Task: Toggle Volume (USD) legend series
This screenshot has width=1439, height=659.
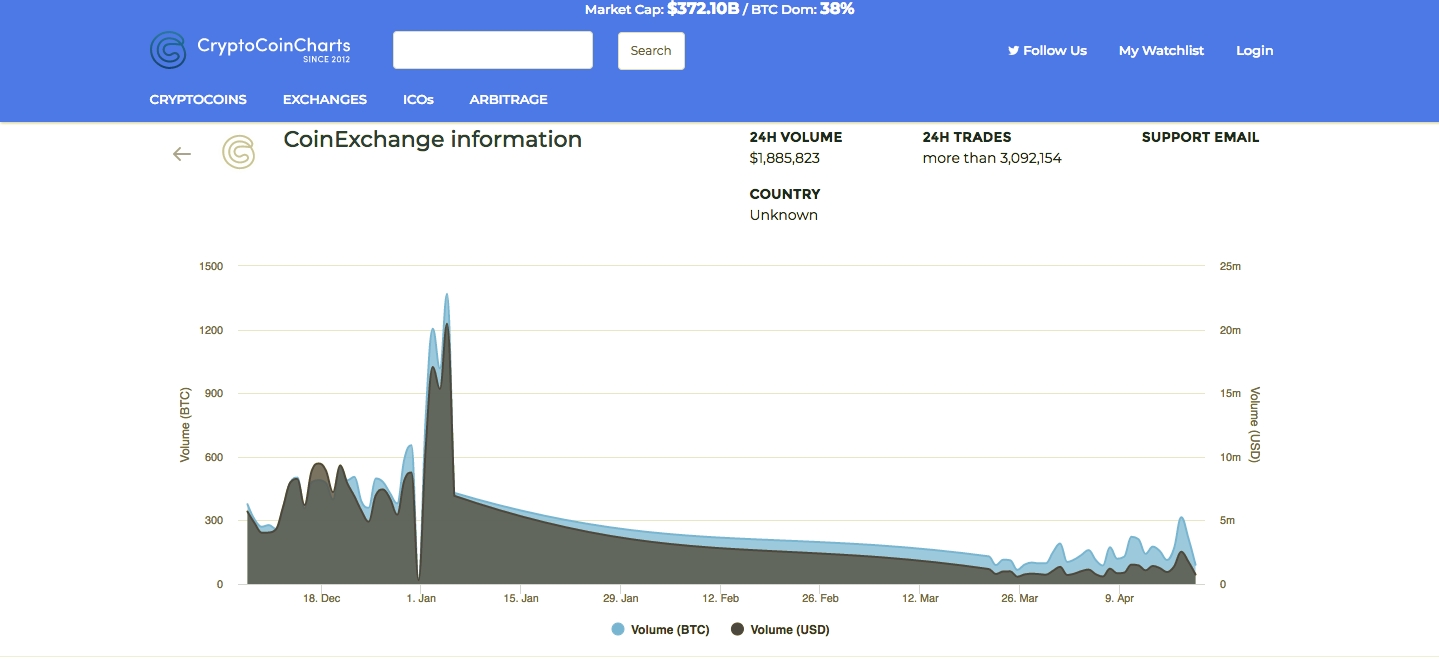Action: pos(780,630)
